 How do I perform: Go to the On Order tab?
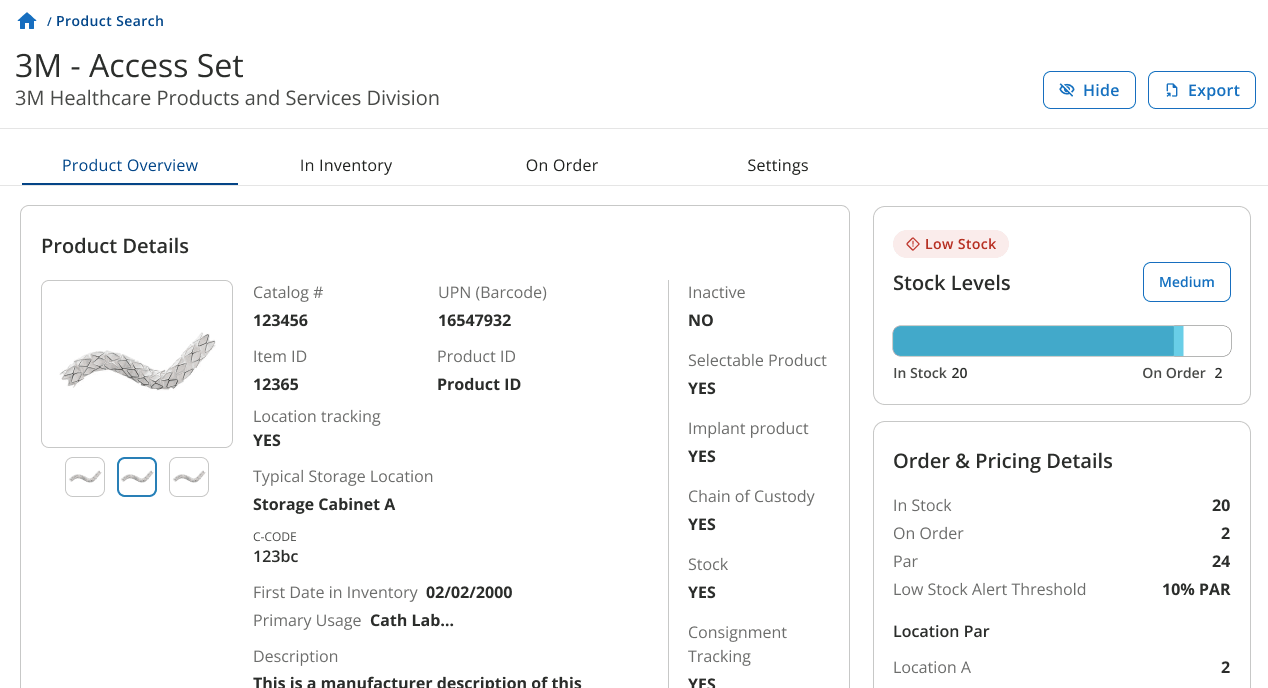pyautogui.click(x=562, y=166)
